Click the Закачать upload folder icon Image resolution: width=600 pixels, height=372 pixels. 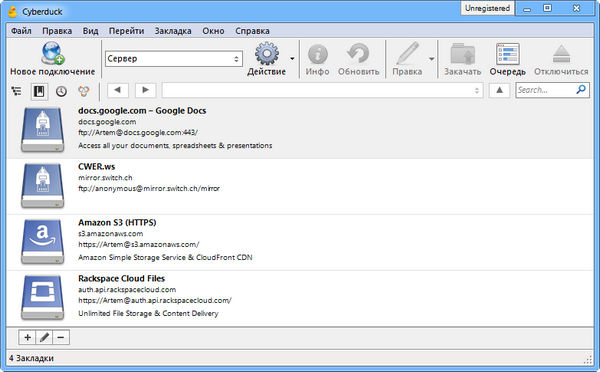(462, 54)
